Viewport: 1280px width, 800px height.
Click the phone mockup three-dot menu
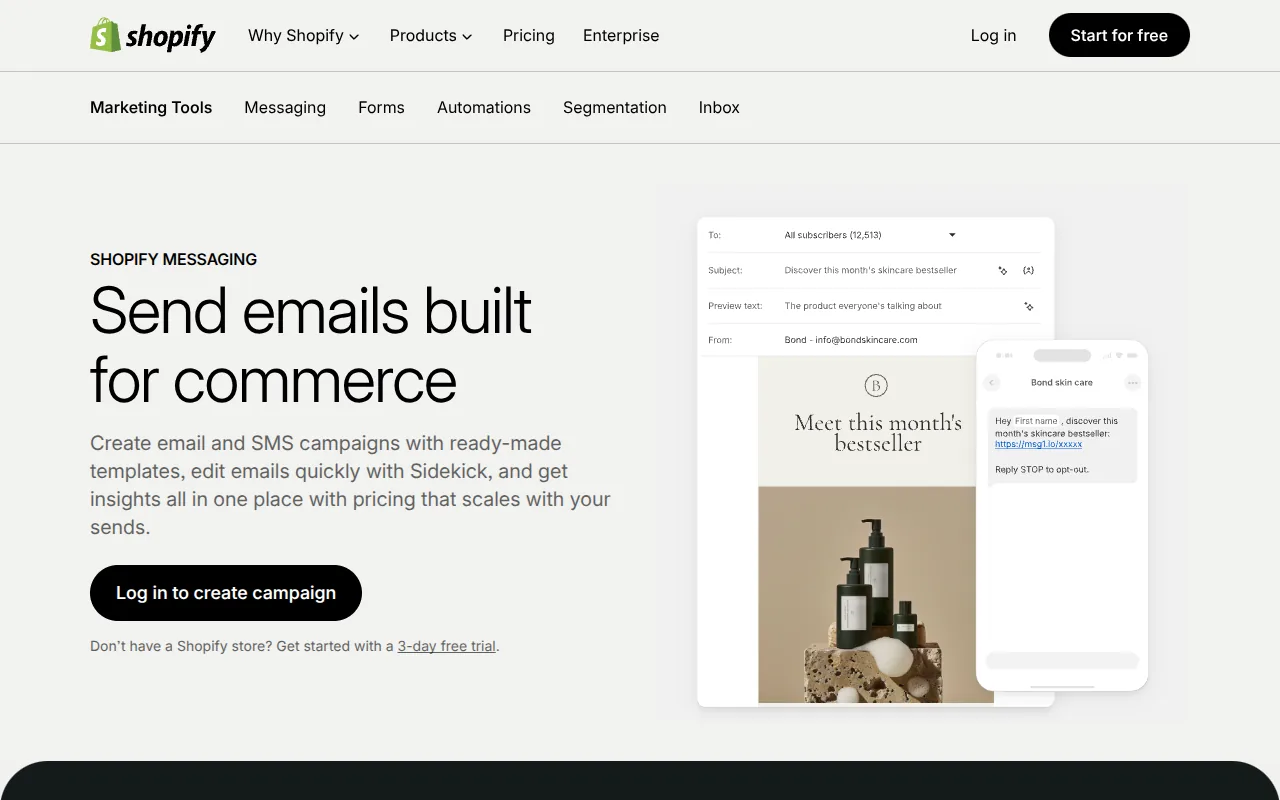pos(1132,382)
